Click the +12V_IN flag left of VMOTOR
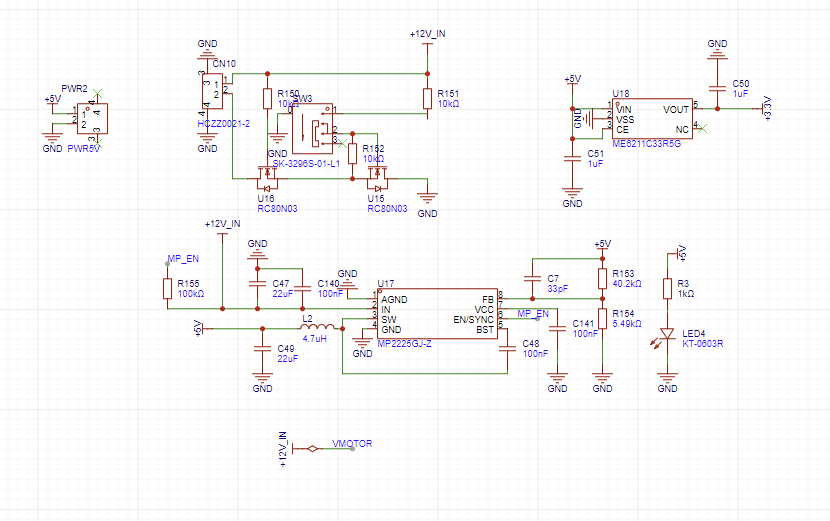The height and width of the screenshot is (521, 830). (284, 449)
